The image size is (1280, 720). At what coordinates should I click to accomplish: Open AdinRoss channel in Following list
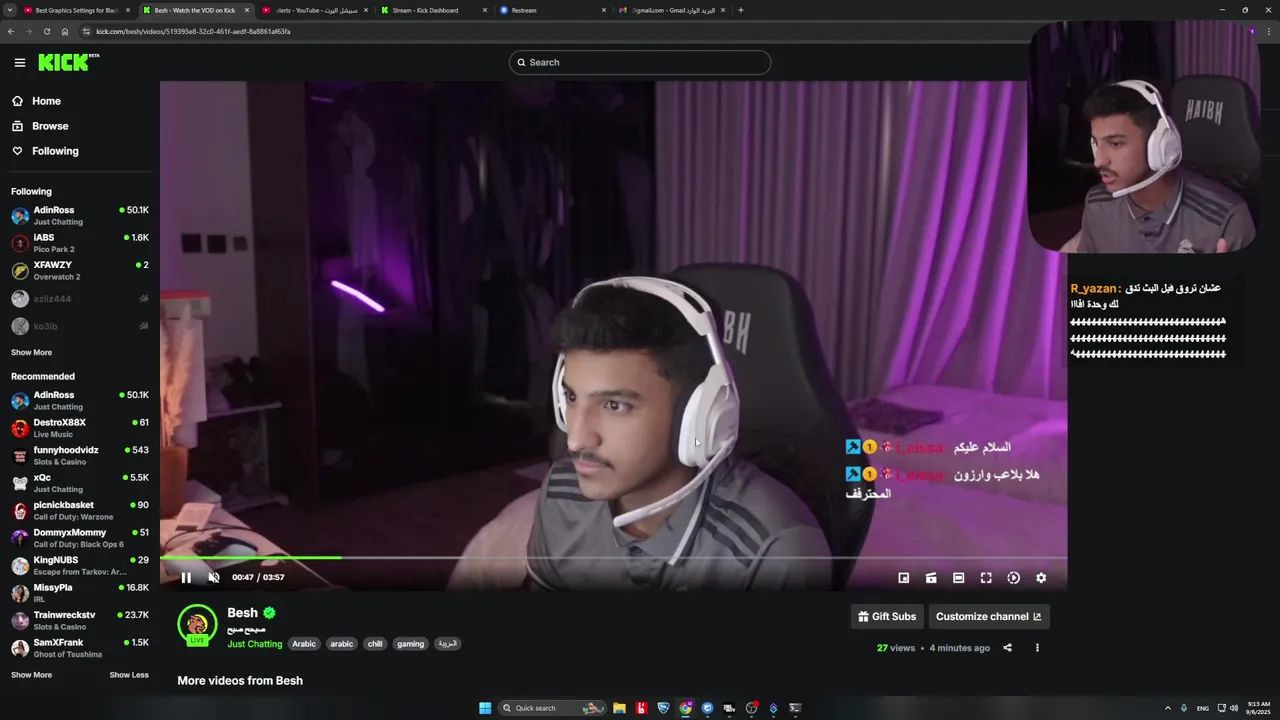(x=80, y=216)
